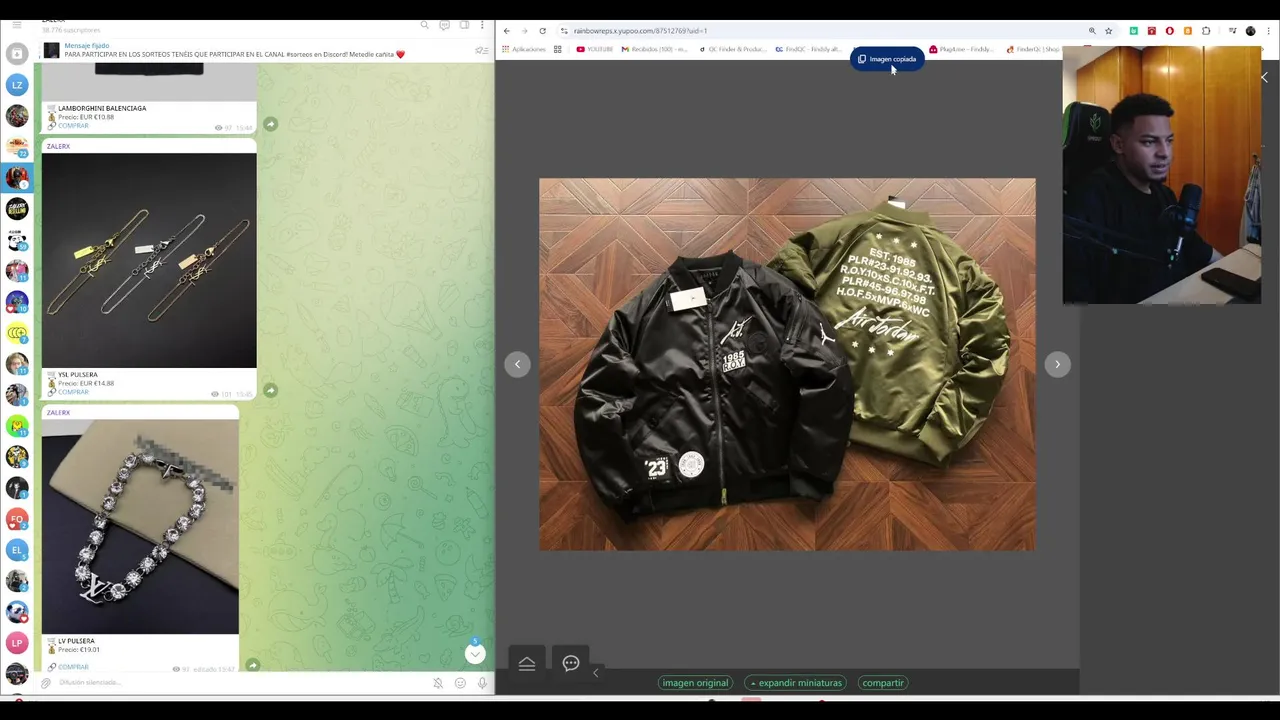Click 'compartir' button
Screen dimensions: 1280x720
[883, 683]
